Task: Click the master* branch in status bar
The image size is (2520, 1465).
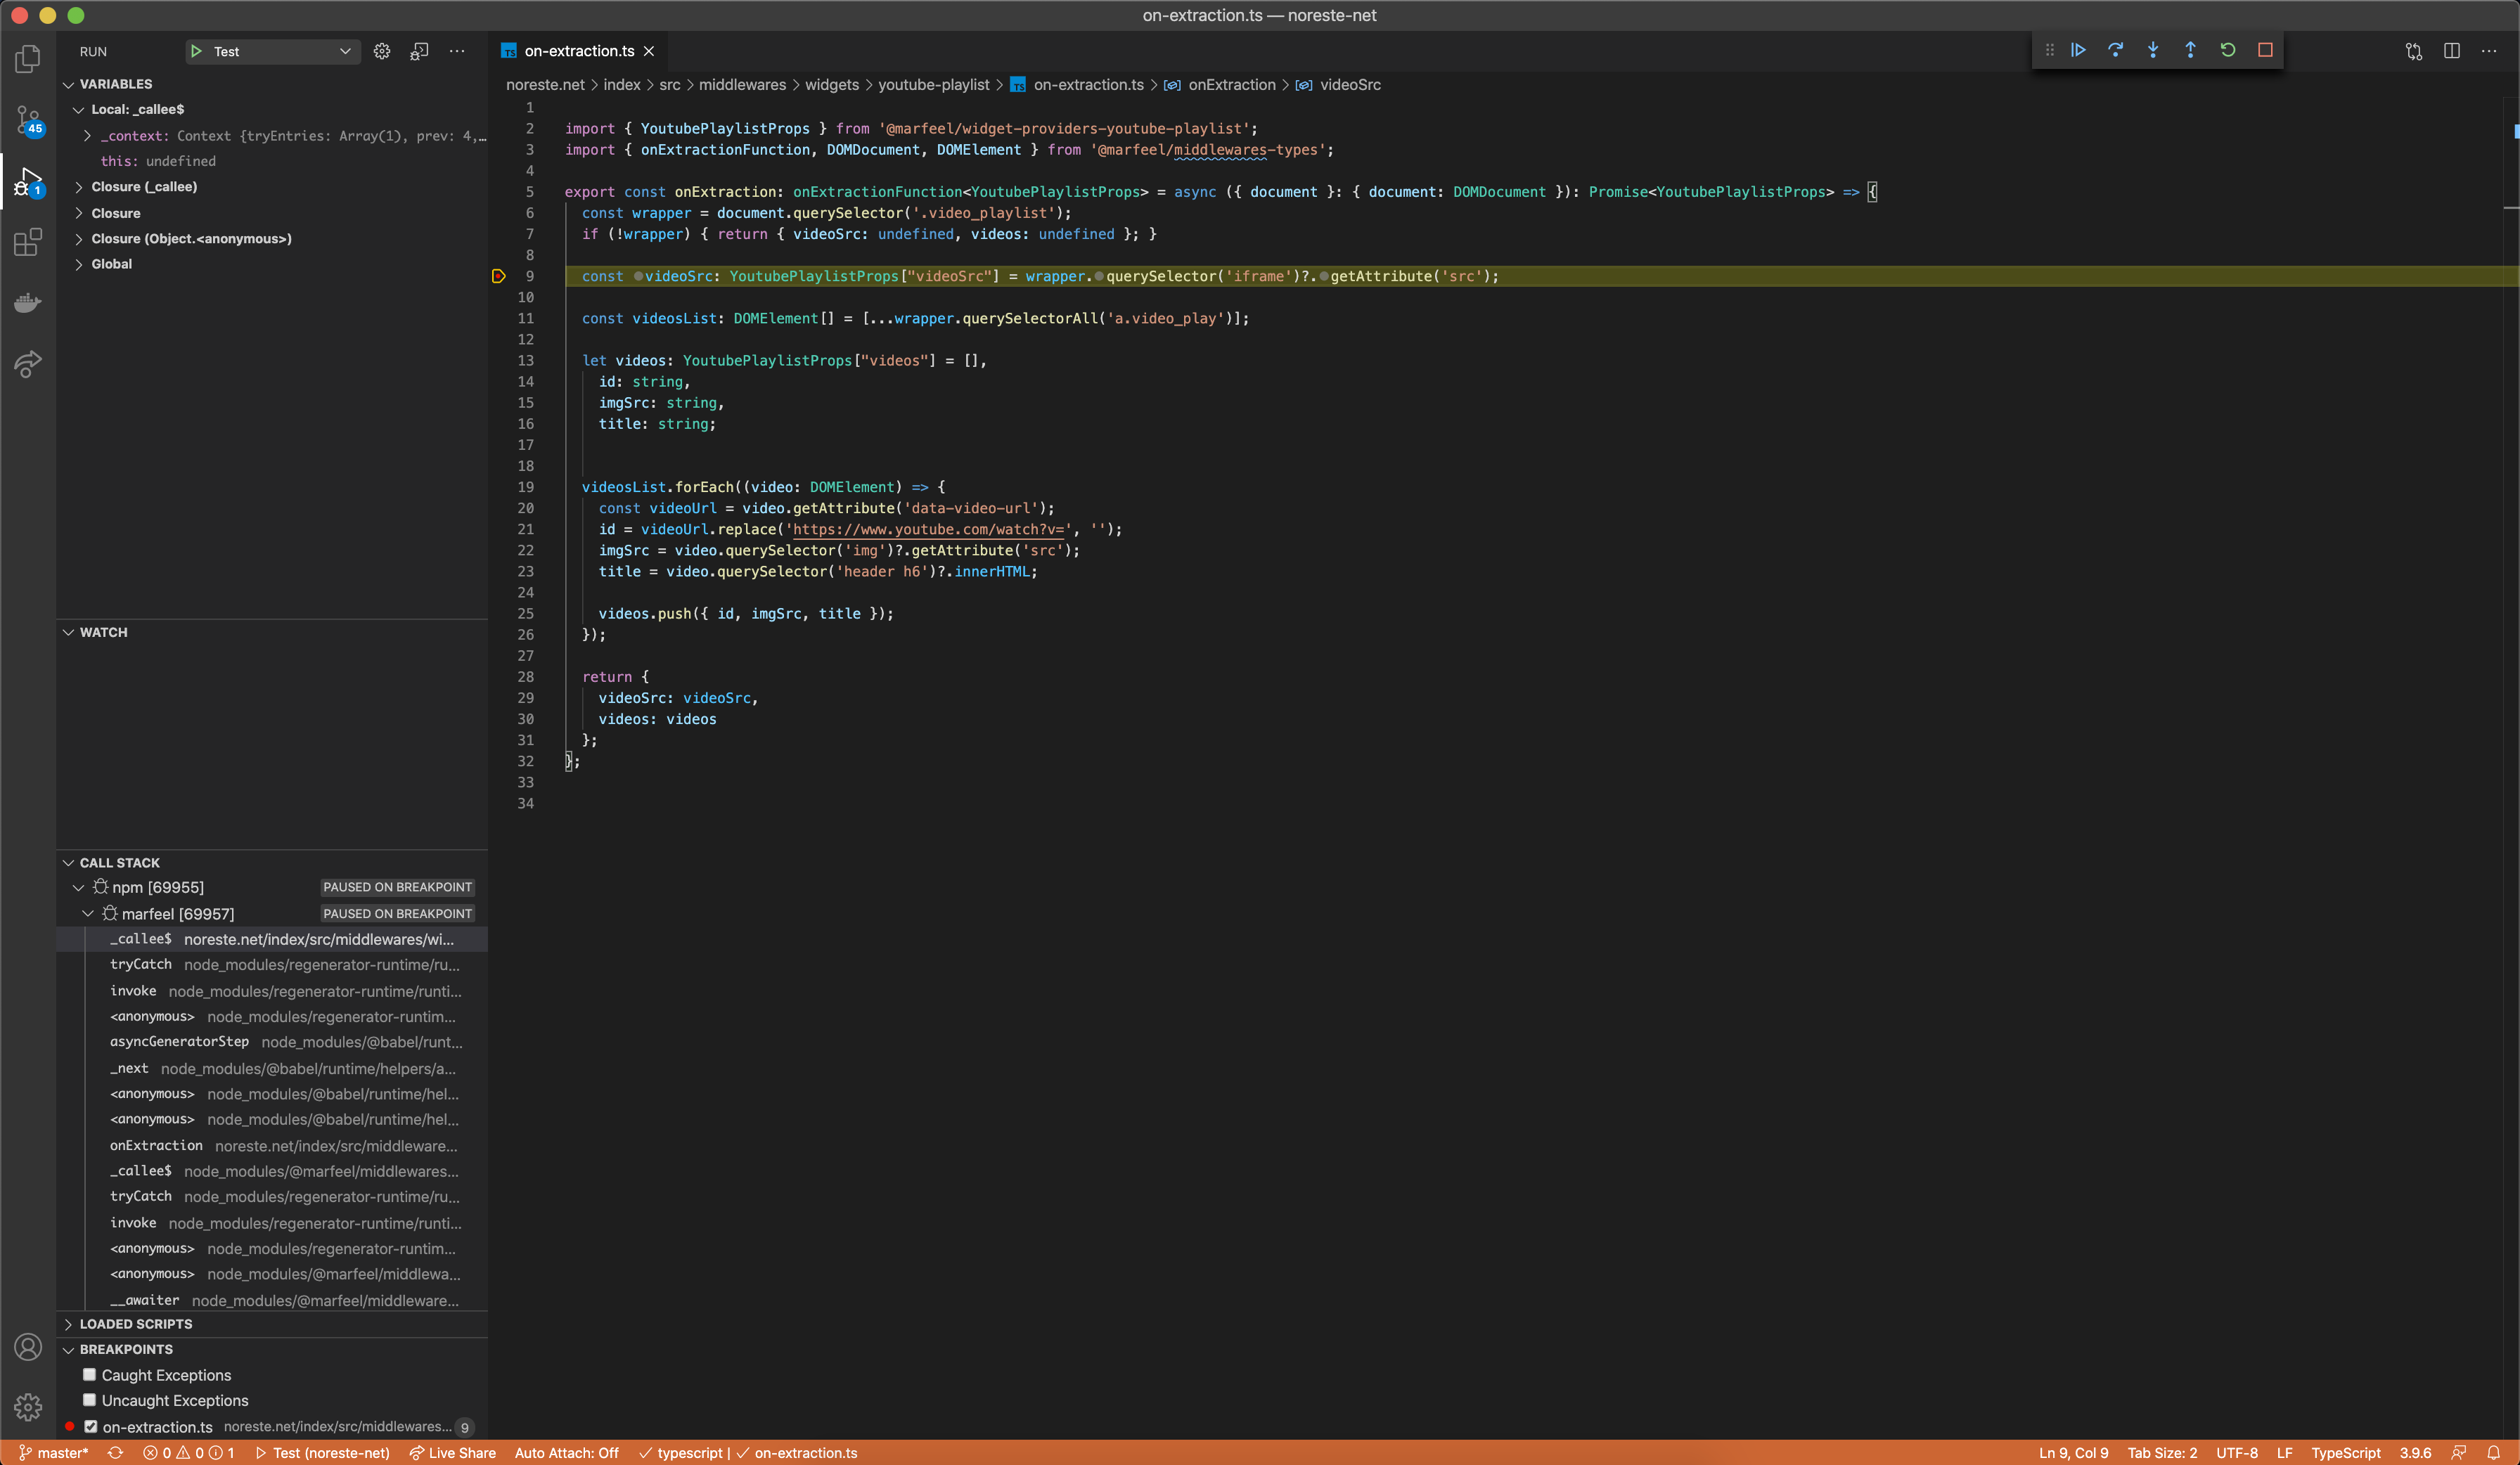Action: point(54,1453)
